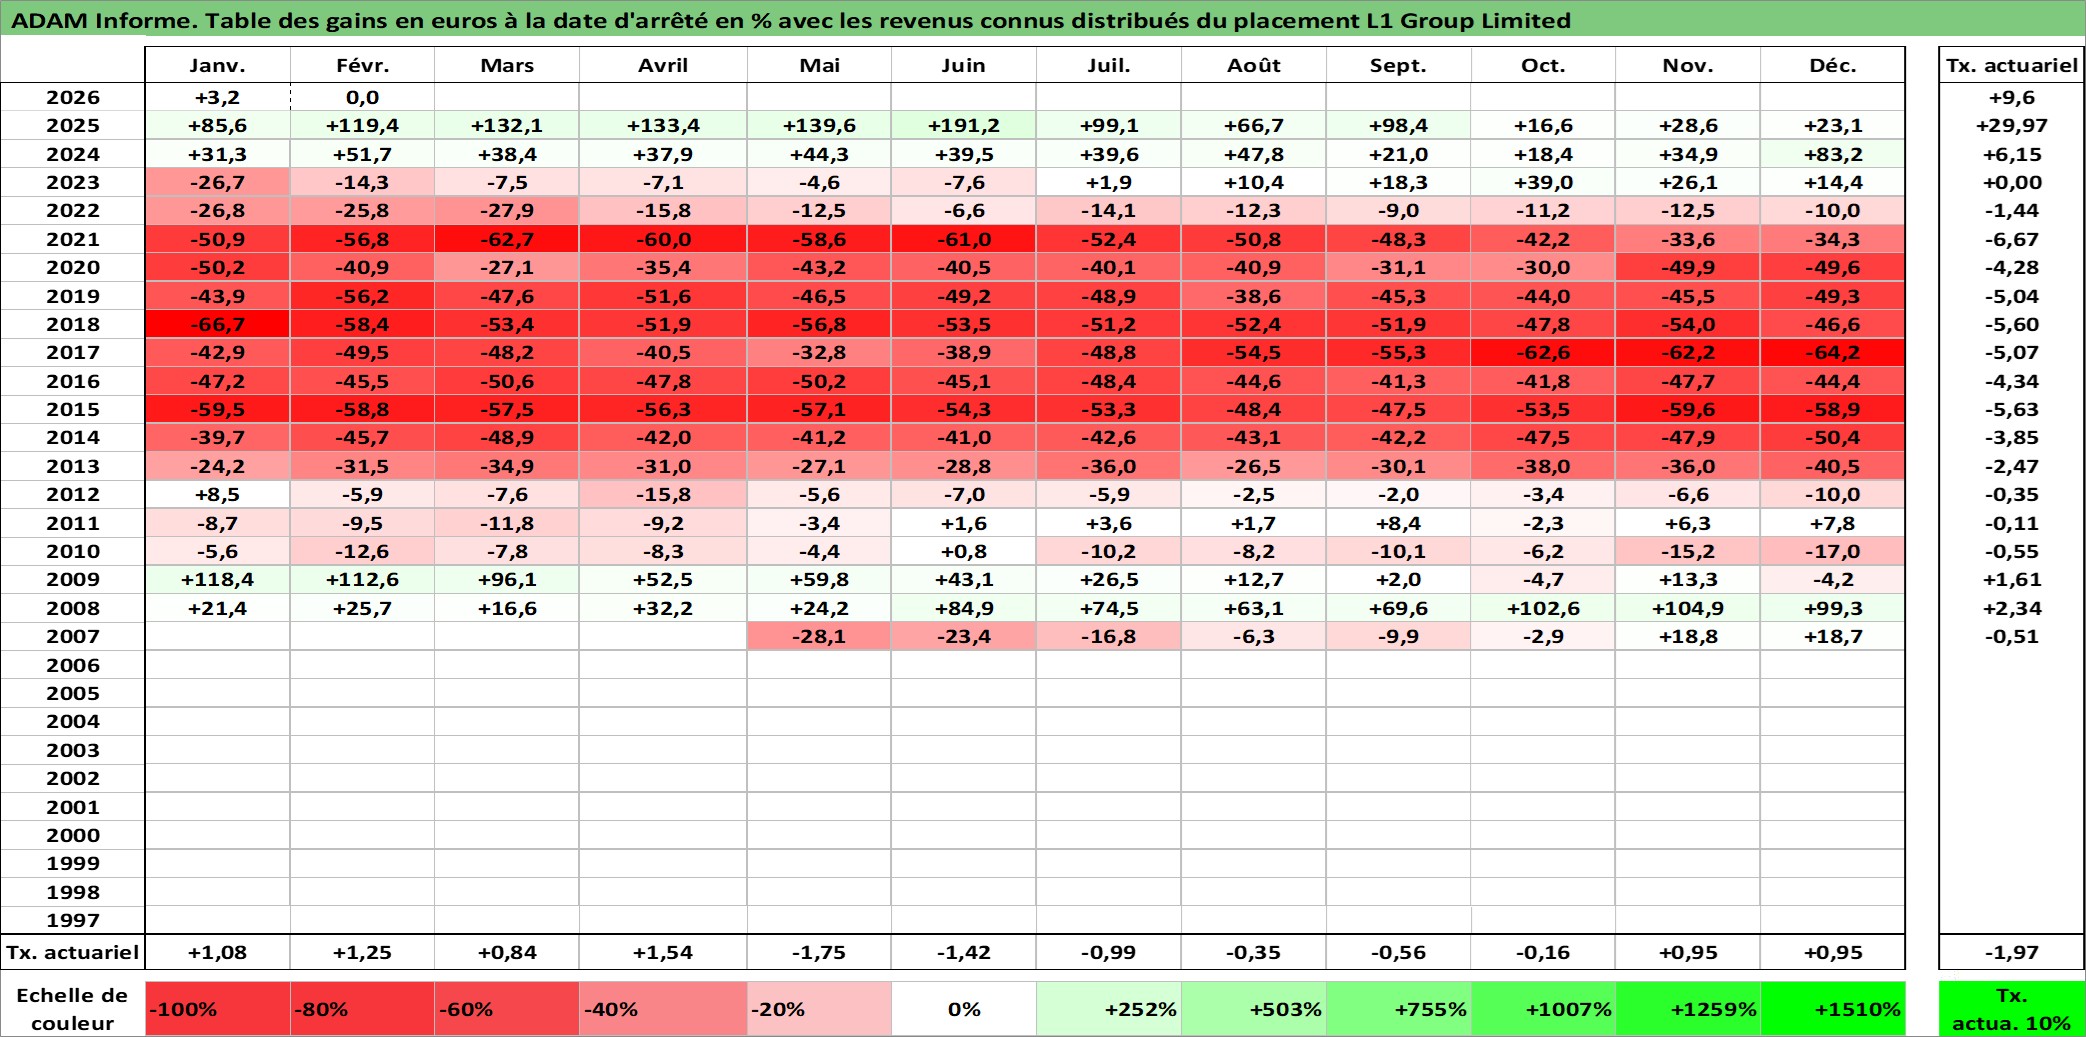Click the 'ADAM Informe' title bar text

[790, 20]
